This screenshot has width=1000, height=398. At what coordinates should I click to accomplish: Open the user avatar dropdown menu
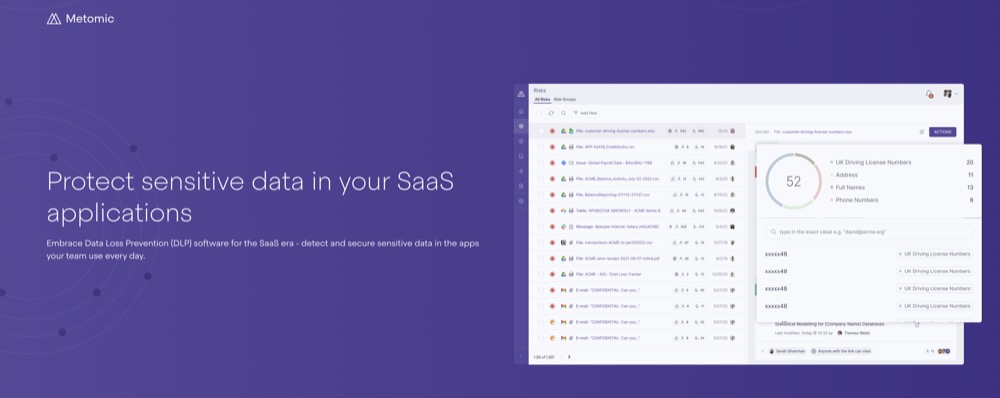coord(950,94)
